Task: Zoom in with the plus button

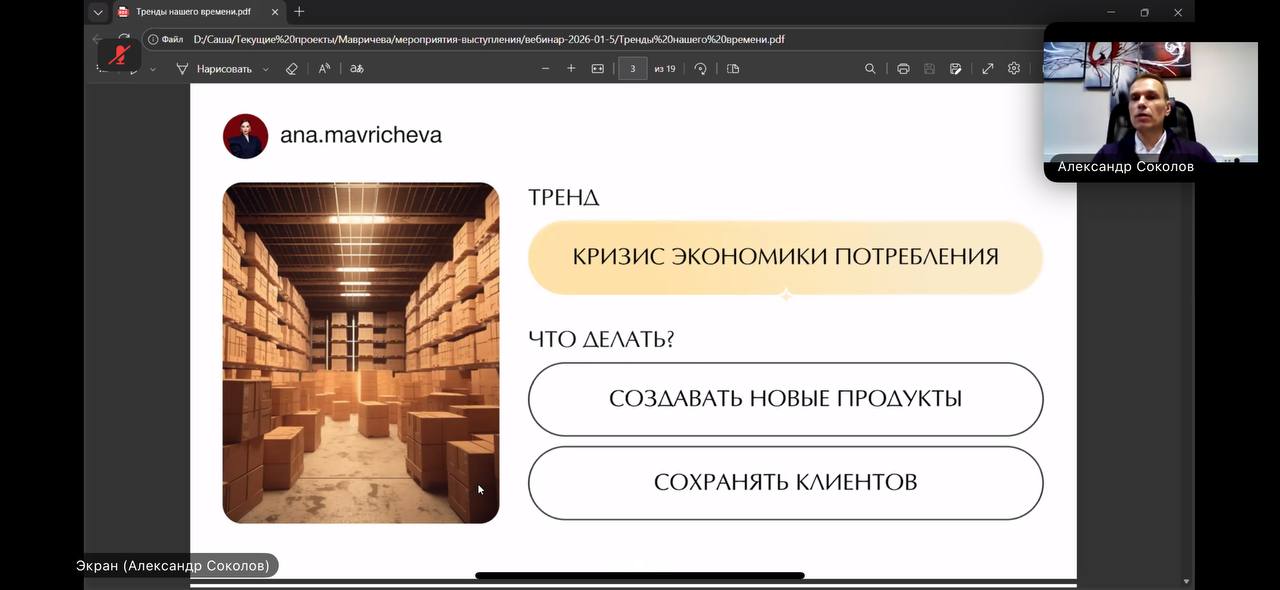Action: tap(571, 69)
